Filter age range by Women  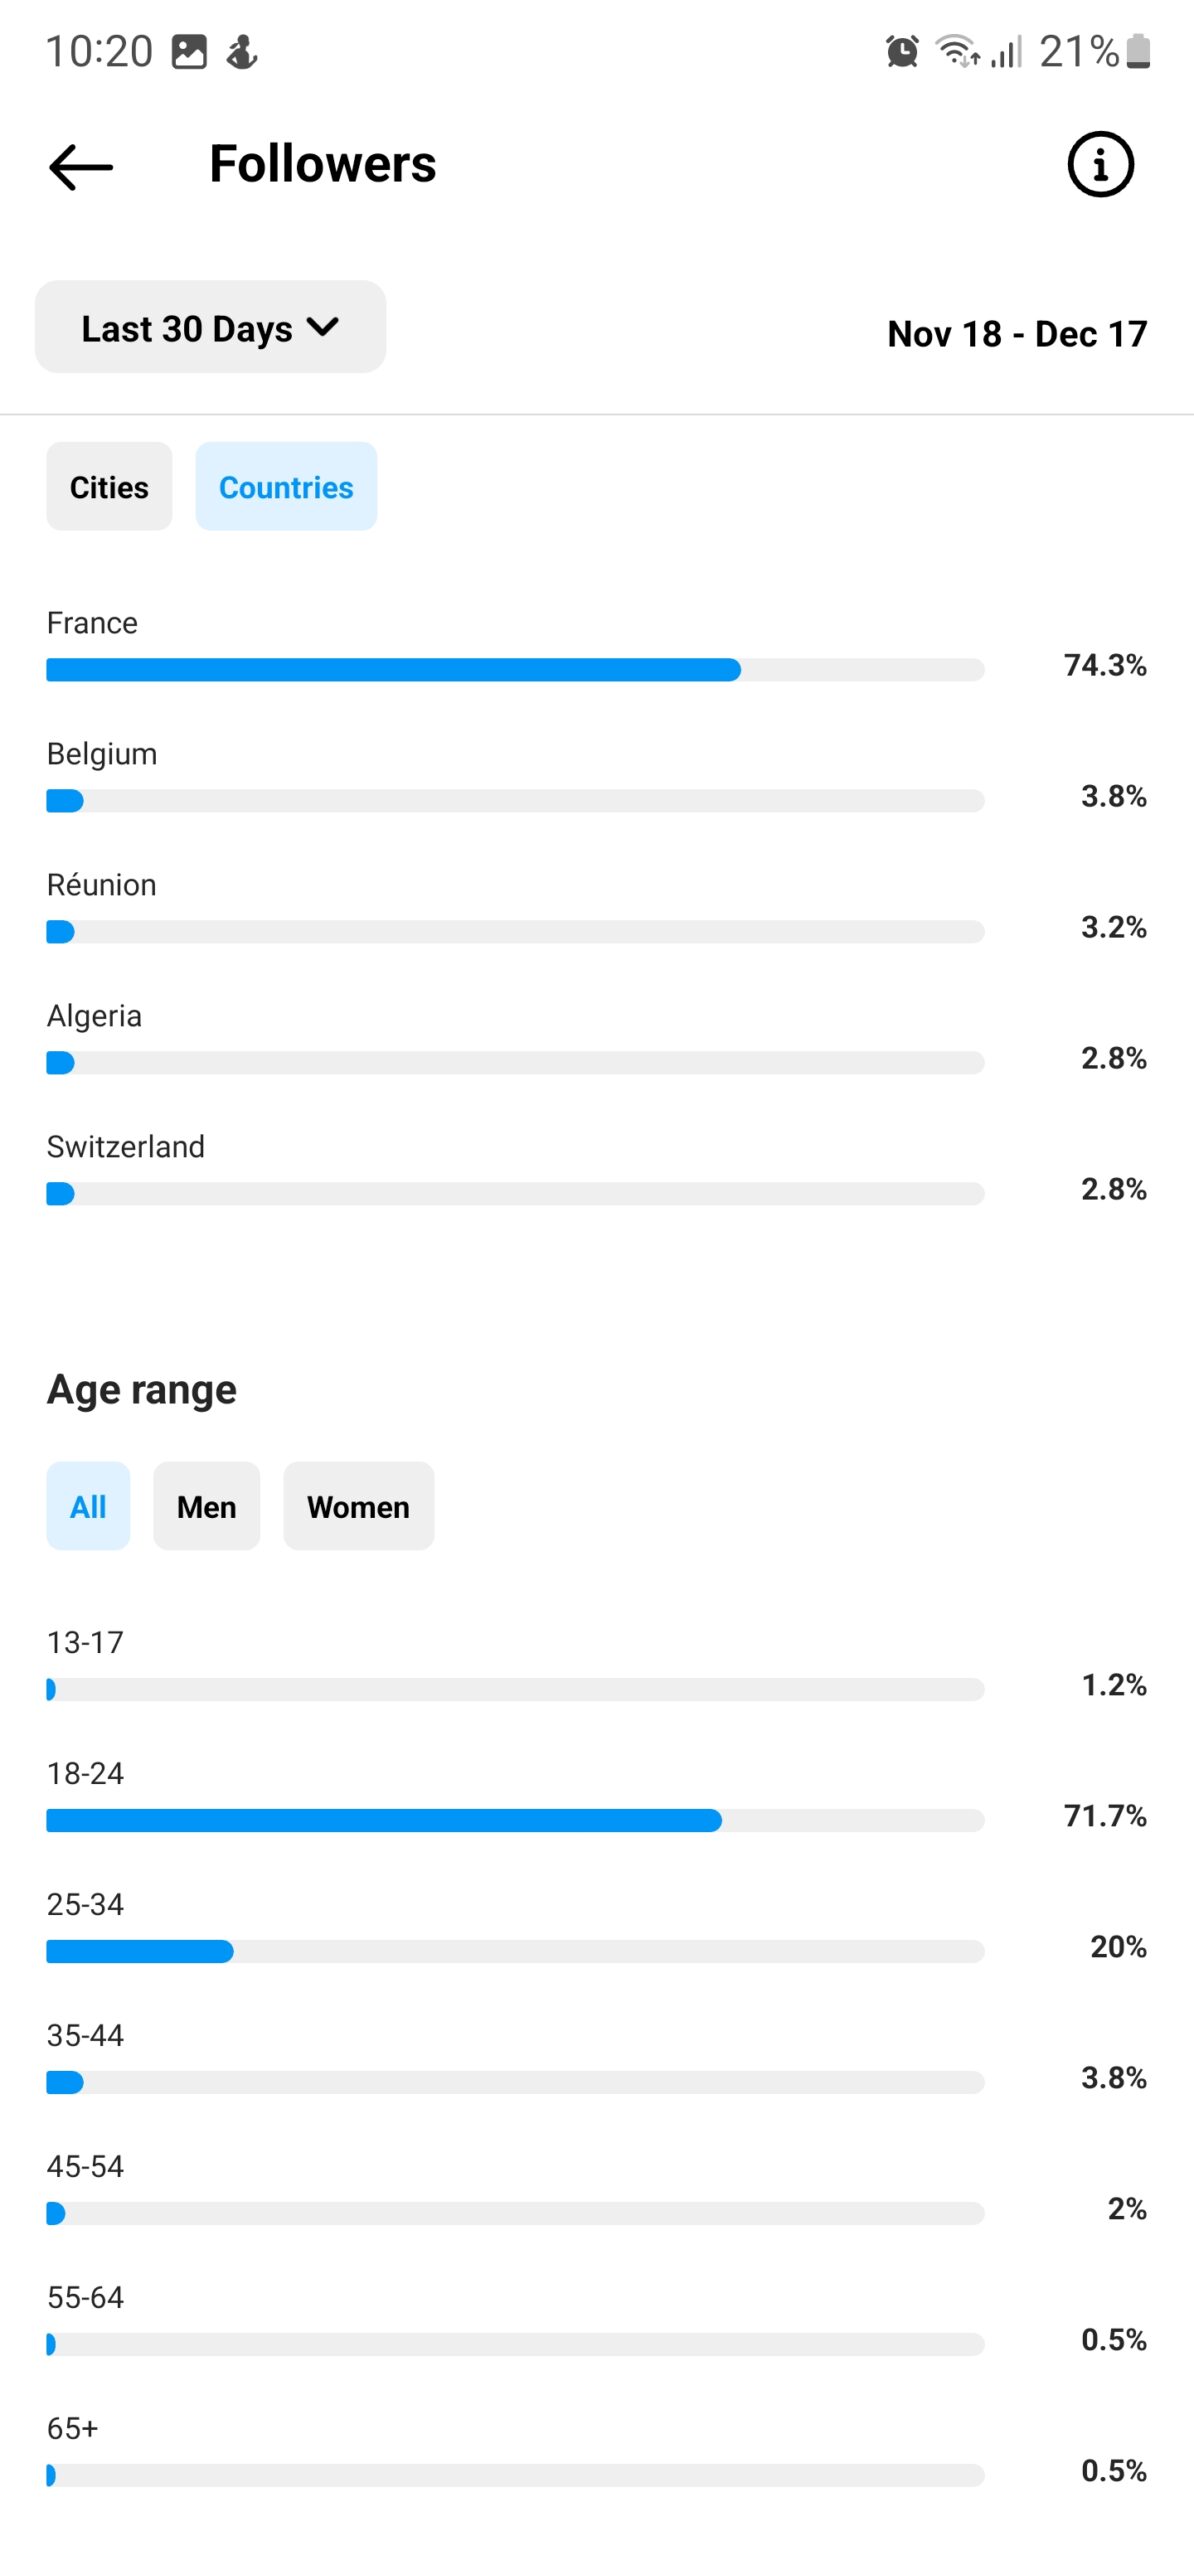358,1506
